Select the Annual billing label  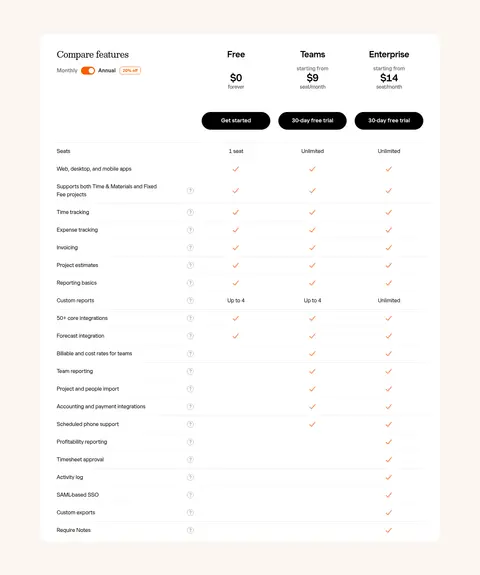point(107,70)
